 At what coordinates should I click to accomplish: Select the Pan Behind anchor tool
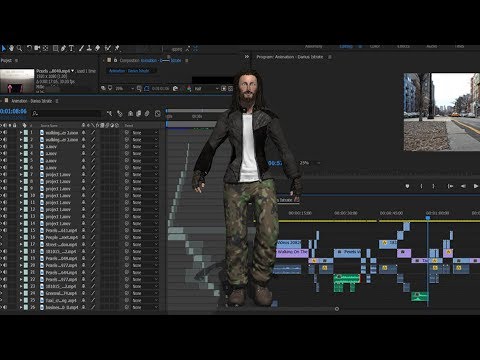pos(45,48)
